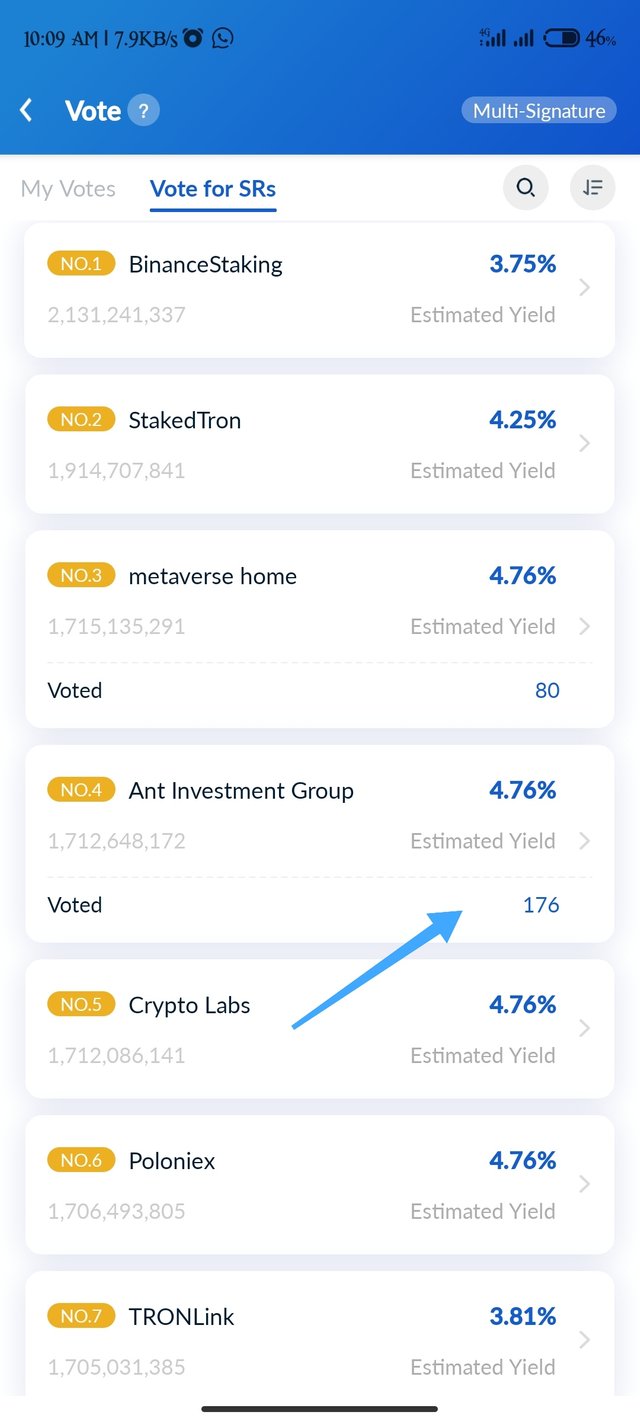640x1422 pixels.
Task: Expand the Crypto Labs entry chevron
Action: coord(585,1029)
